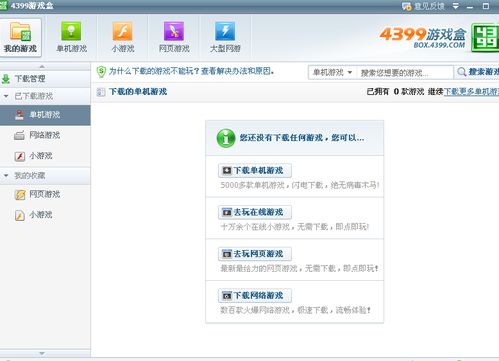Click the 去玩在线游戏 button
Screen dimensions: 499x361
coord(255,212)
